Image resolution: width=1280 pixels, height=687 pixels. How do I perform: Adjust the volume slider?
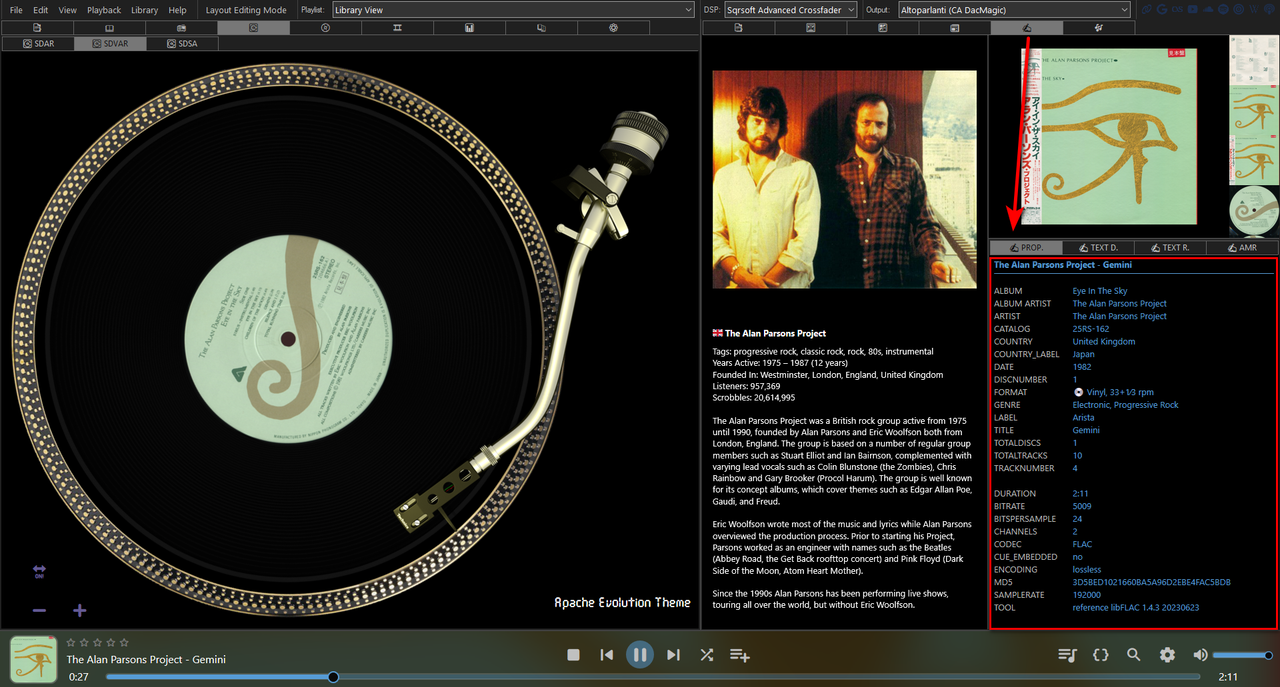coord(1242,654)
